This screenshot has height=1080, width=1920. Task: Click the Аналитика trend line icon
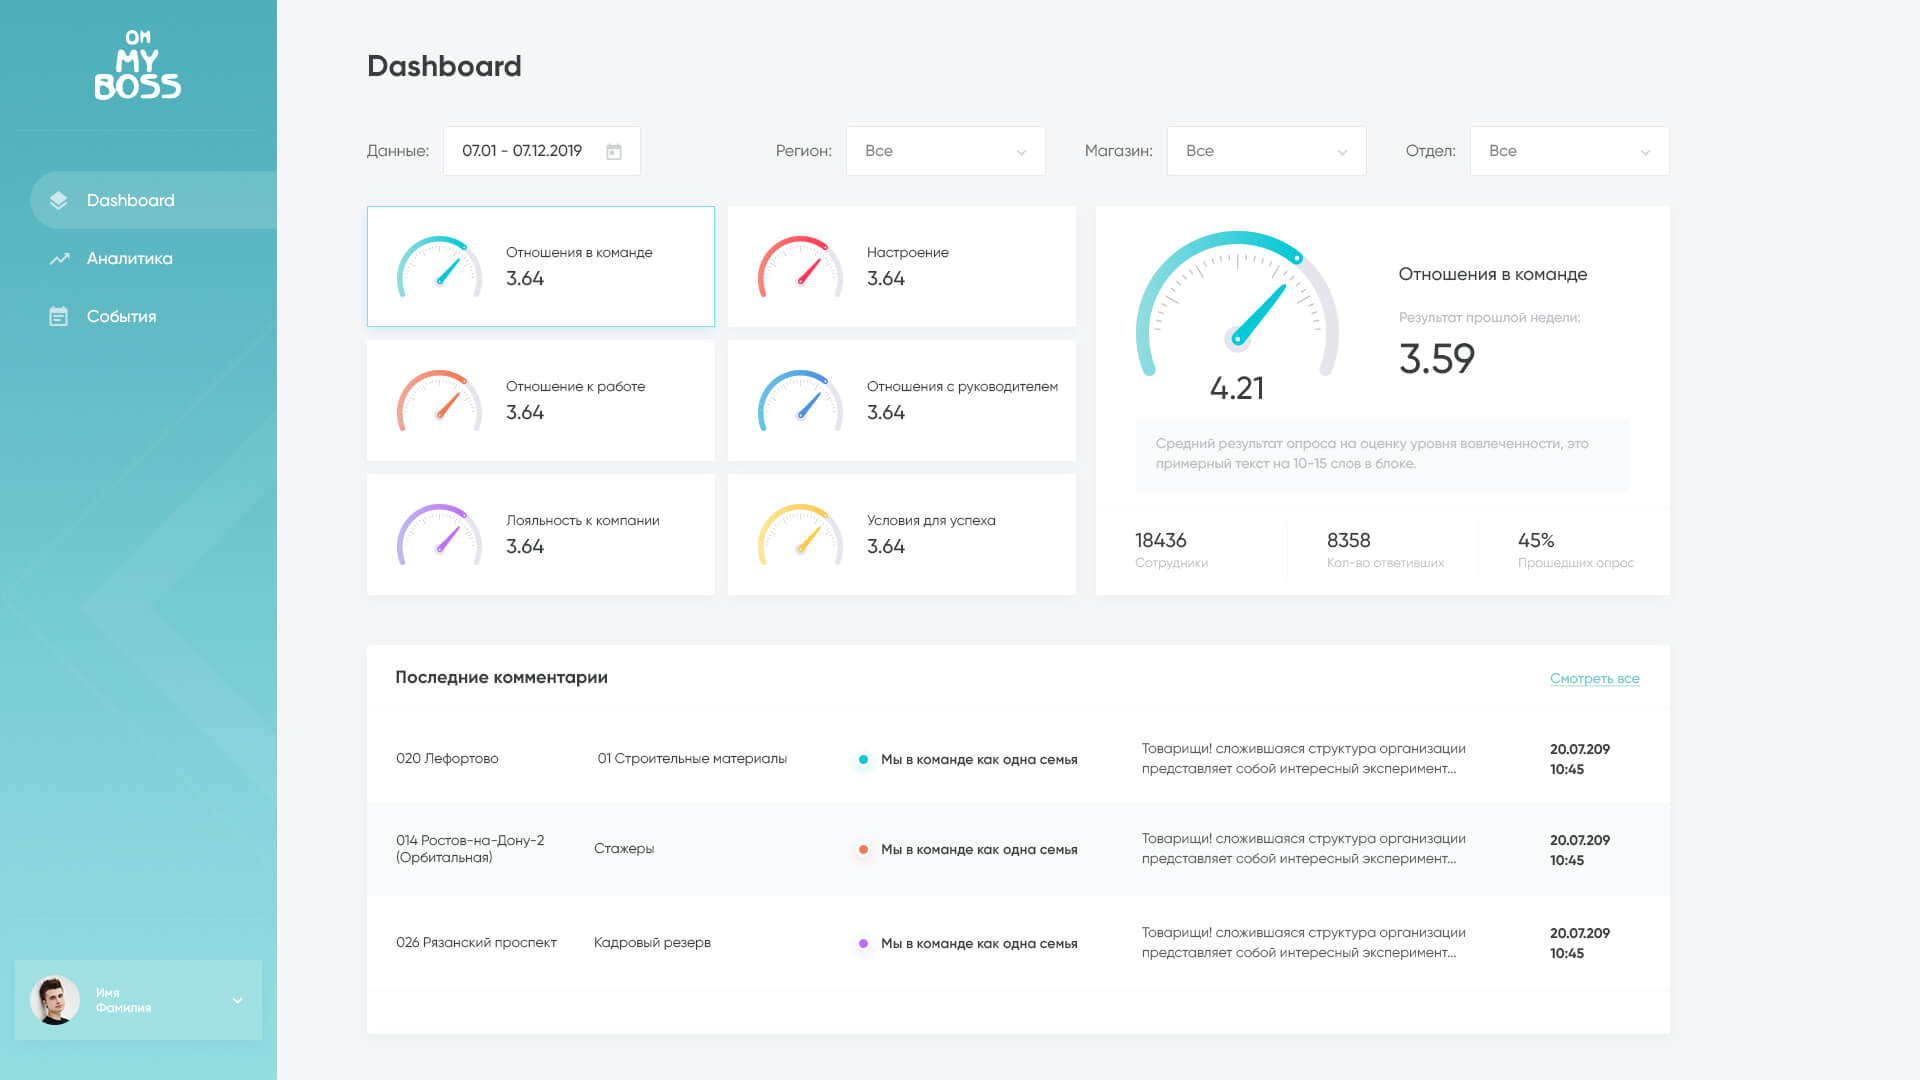point(59,258)
